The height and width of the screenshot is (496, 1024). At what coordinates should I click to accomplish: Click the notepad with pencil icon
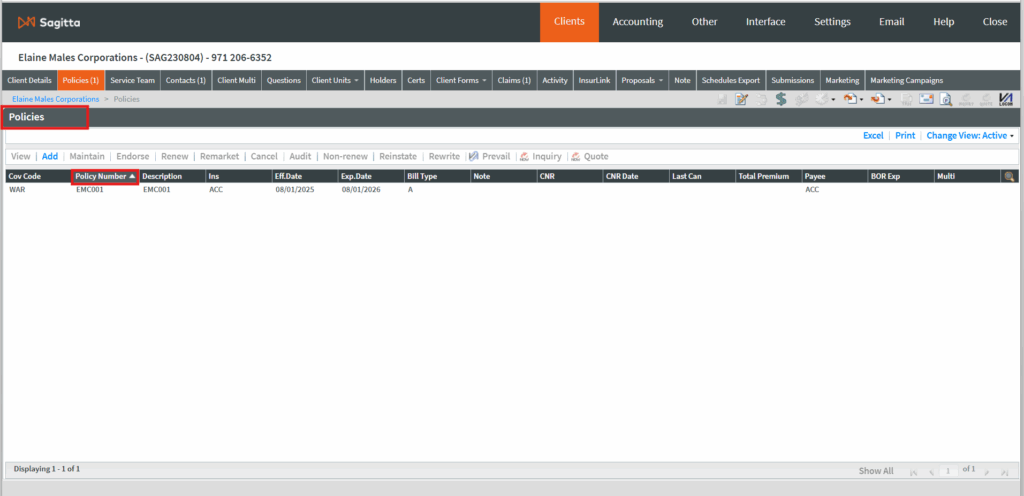(x=741, y=99)
